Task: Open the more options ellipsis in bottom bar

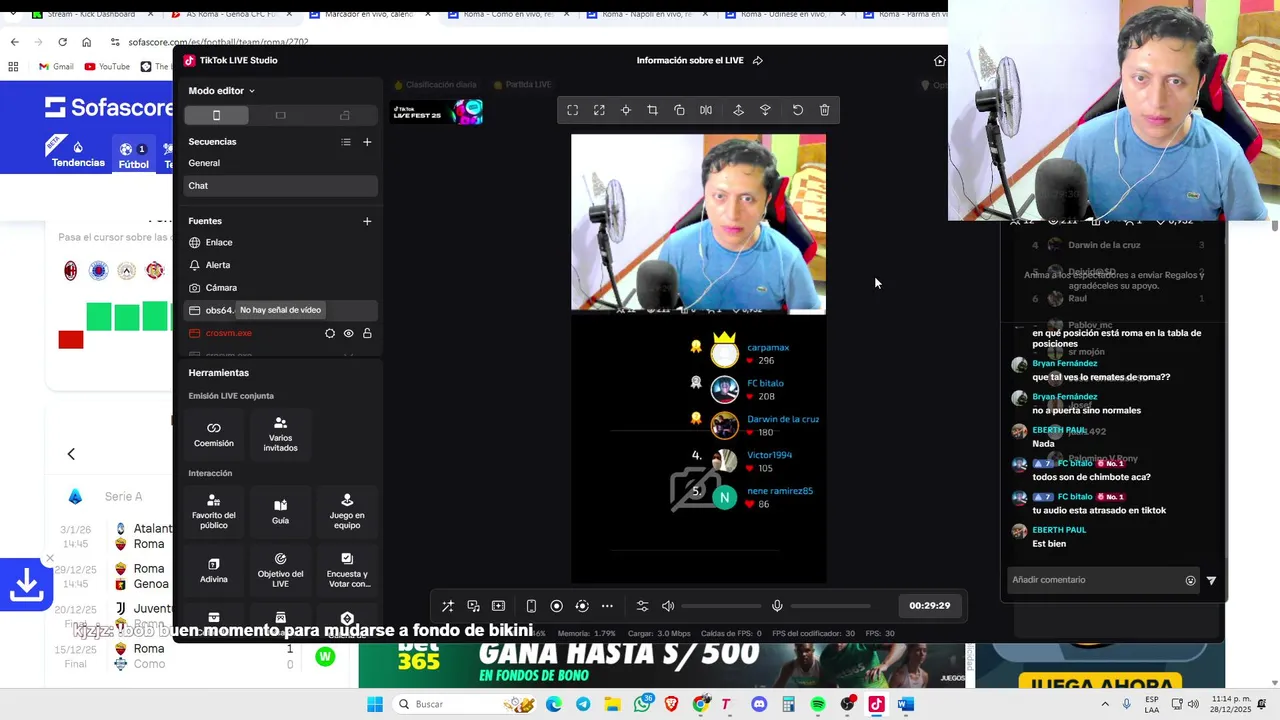Action: [607, 606]
